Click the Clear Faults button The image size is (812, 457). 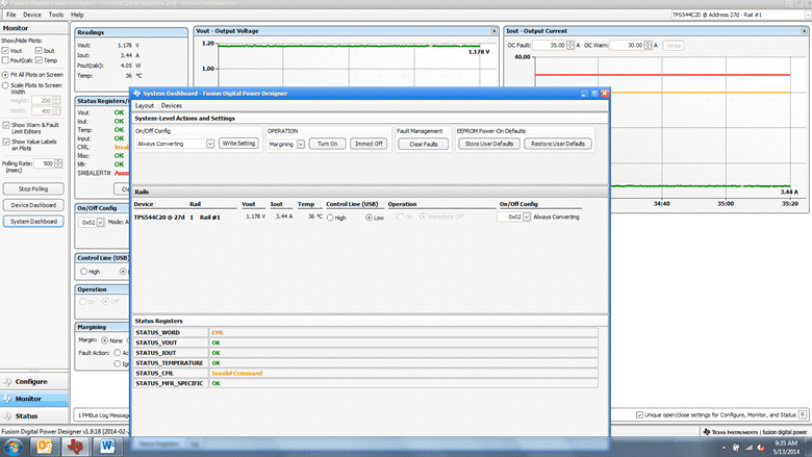pyautogui.click(x=424, y=144)
